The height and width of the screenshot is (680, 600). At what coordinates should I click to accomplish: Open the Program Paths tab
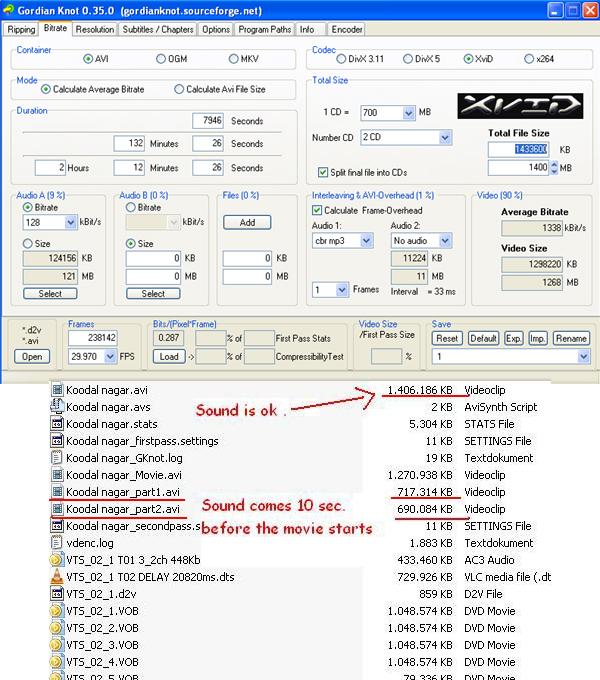[264, 29]
